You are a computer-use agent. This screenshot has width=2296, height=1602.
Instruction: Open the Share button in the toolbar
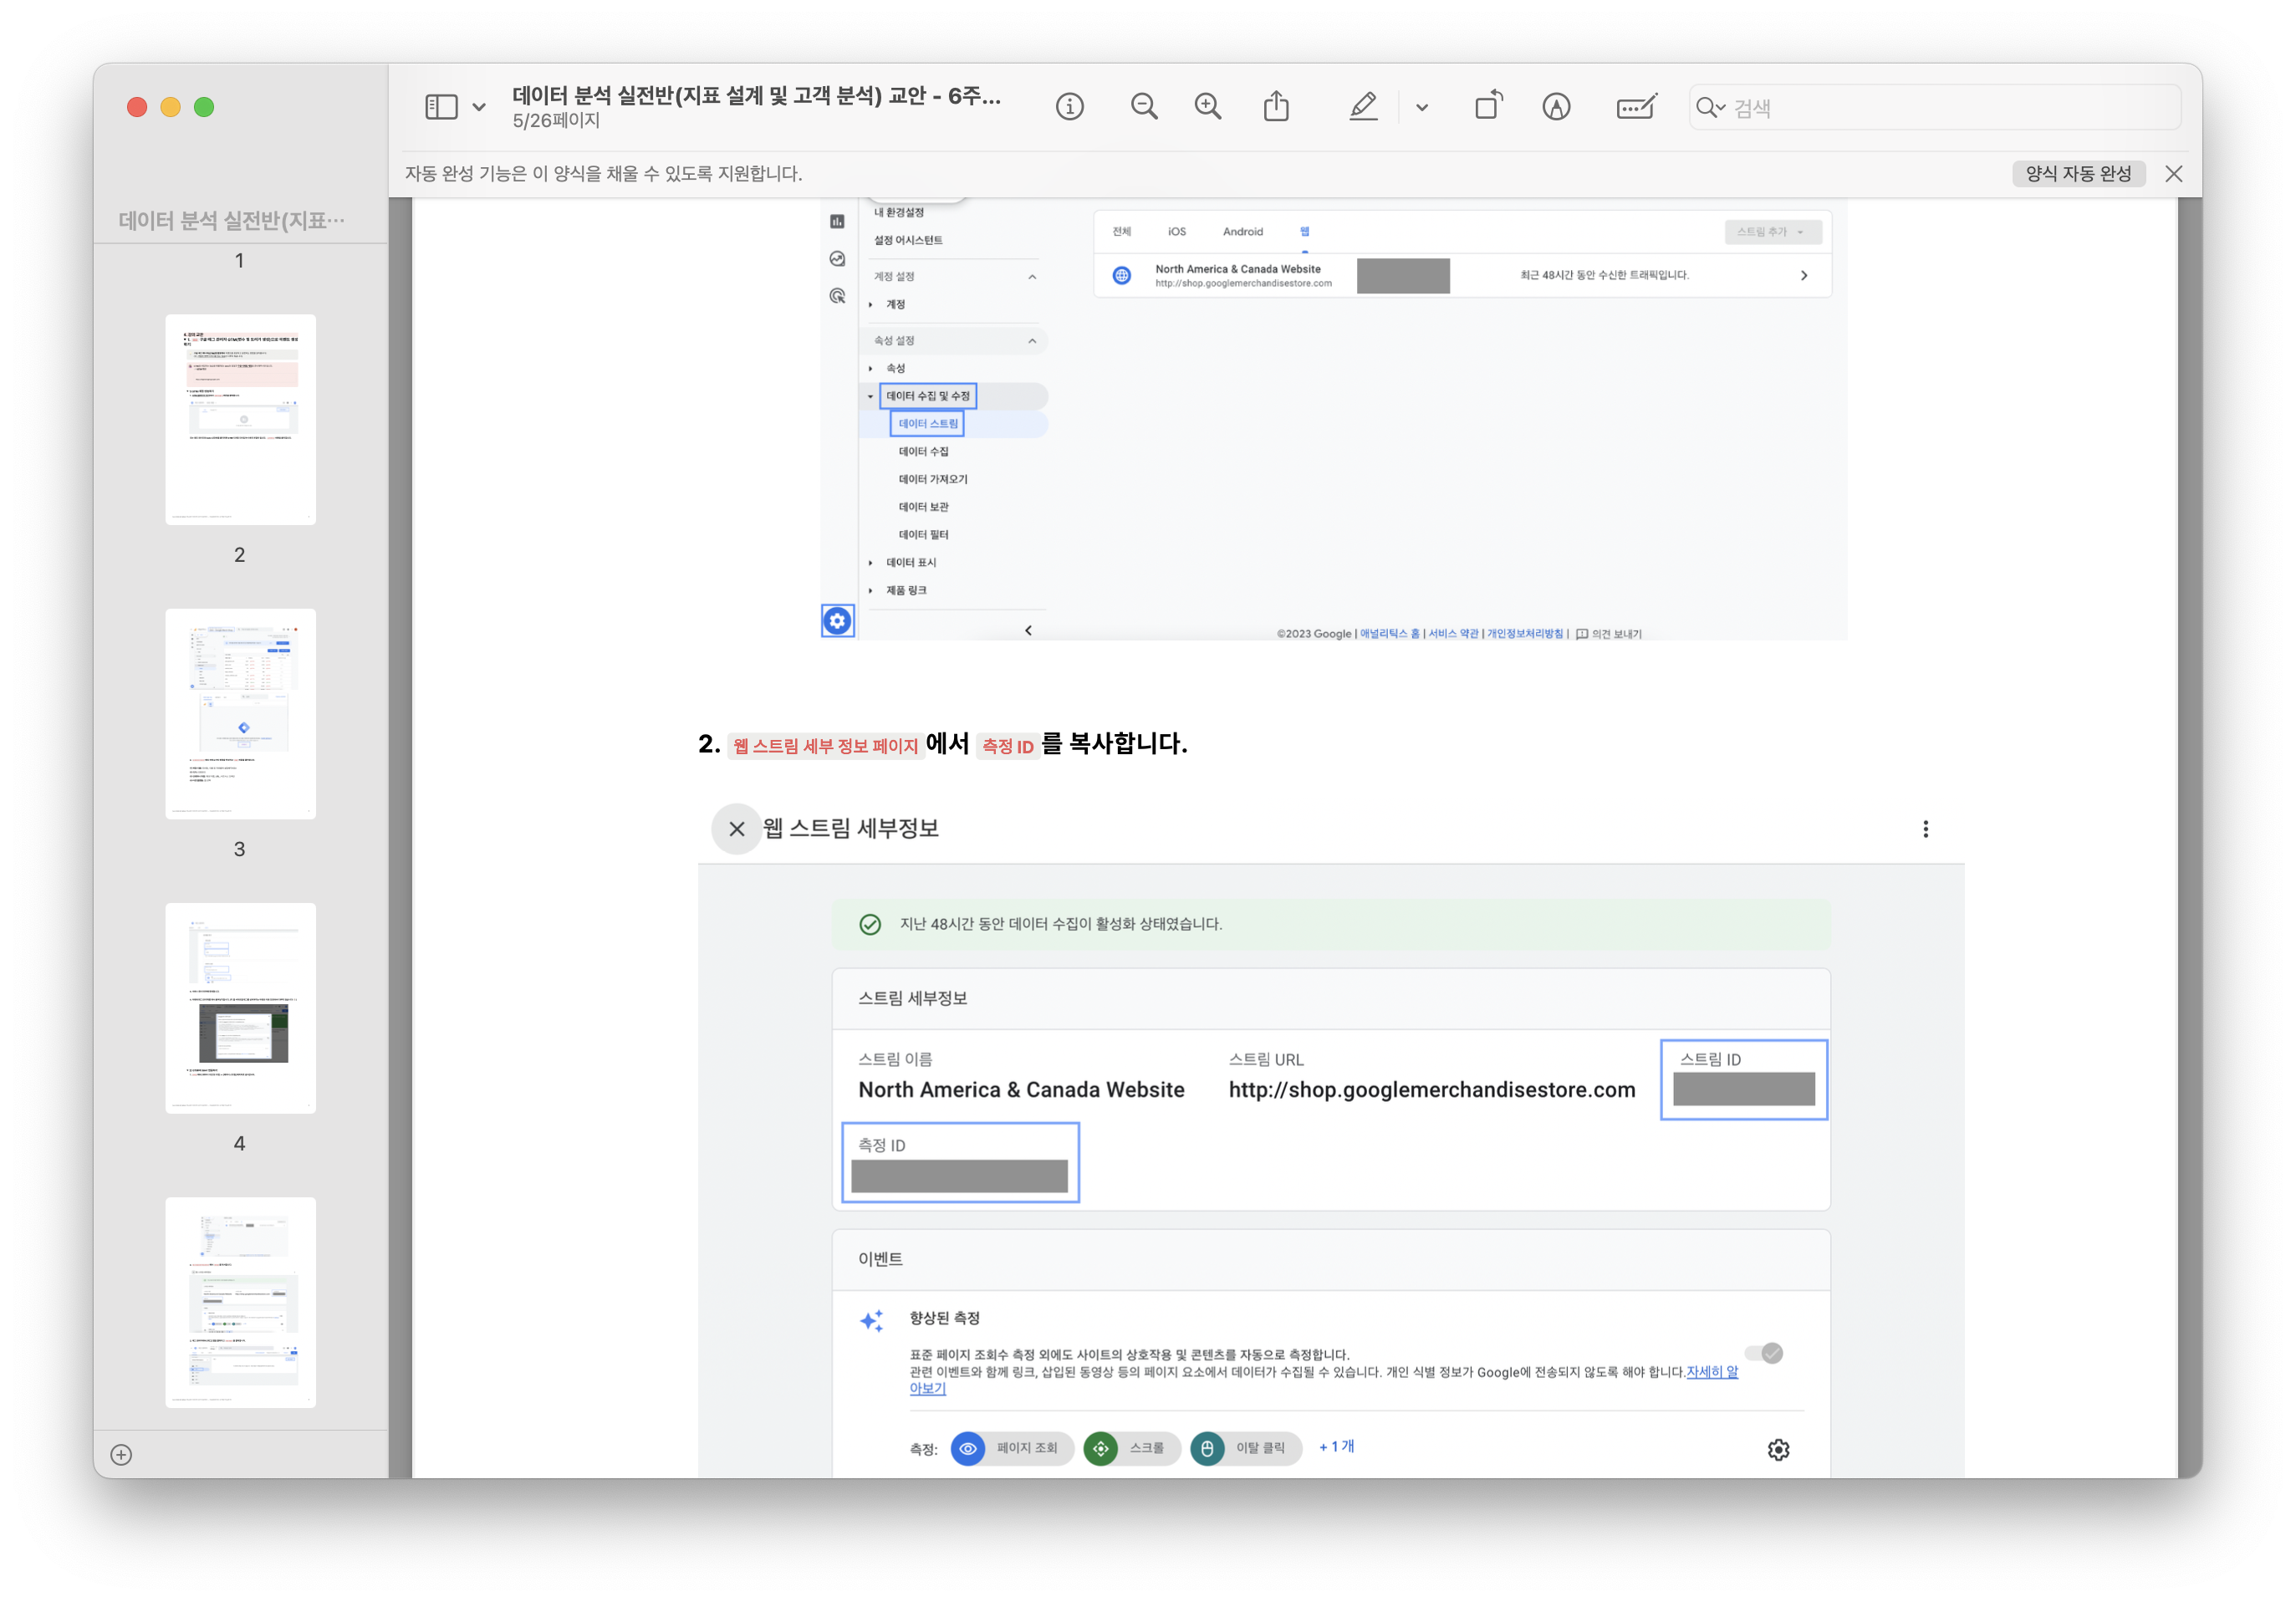point(1276,107)
